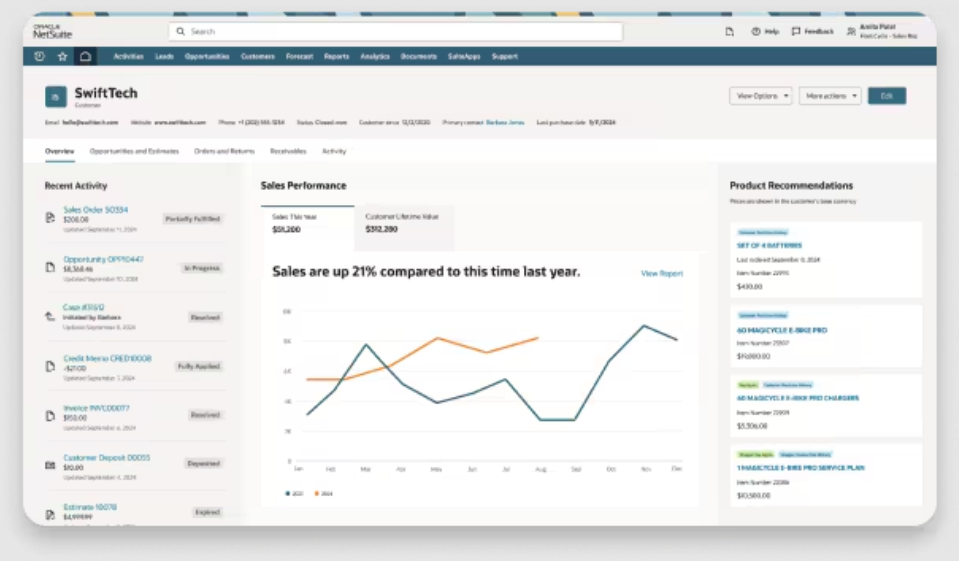Go to the Home icon

[x=86, y=56]
